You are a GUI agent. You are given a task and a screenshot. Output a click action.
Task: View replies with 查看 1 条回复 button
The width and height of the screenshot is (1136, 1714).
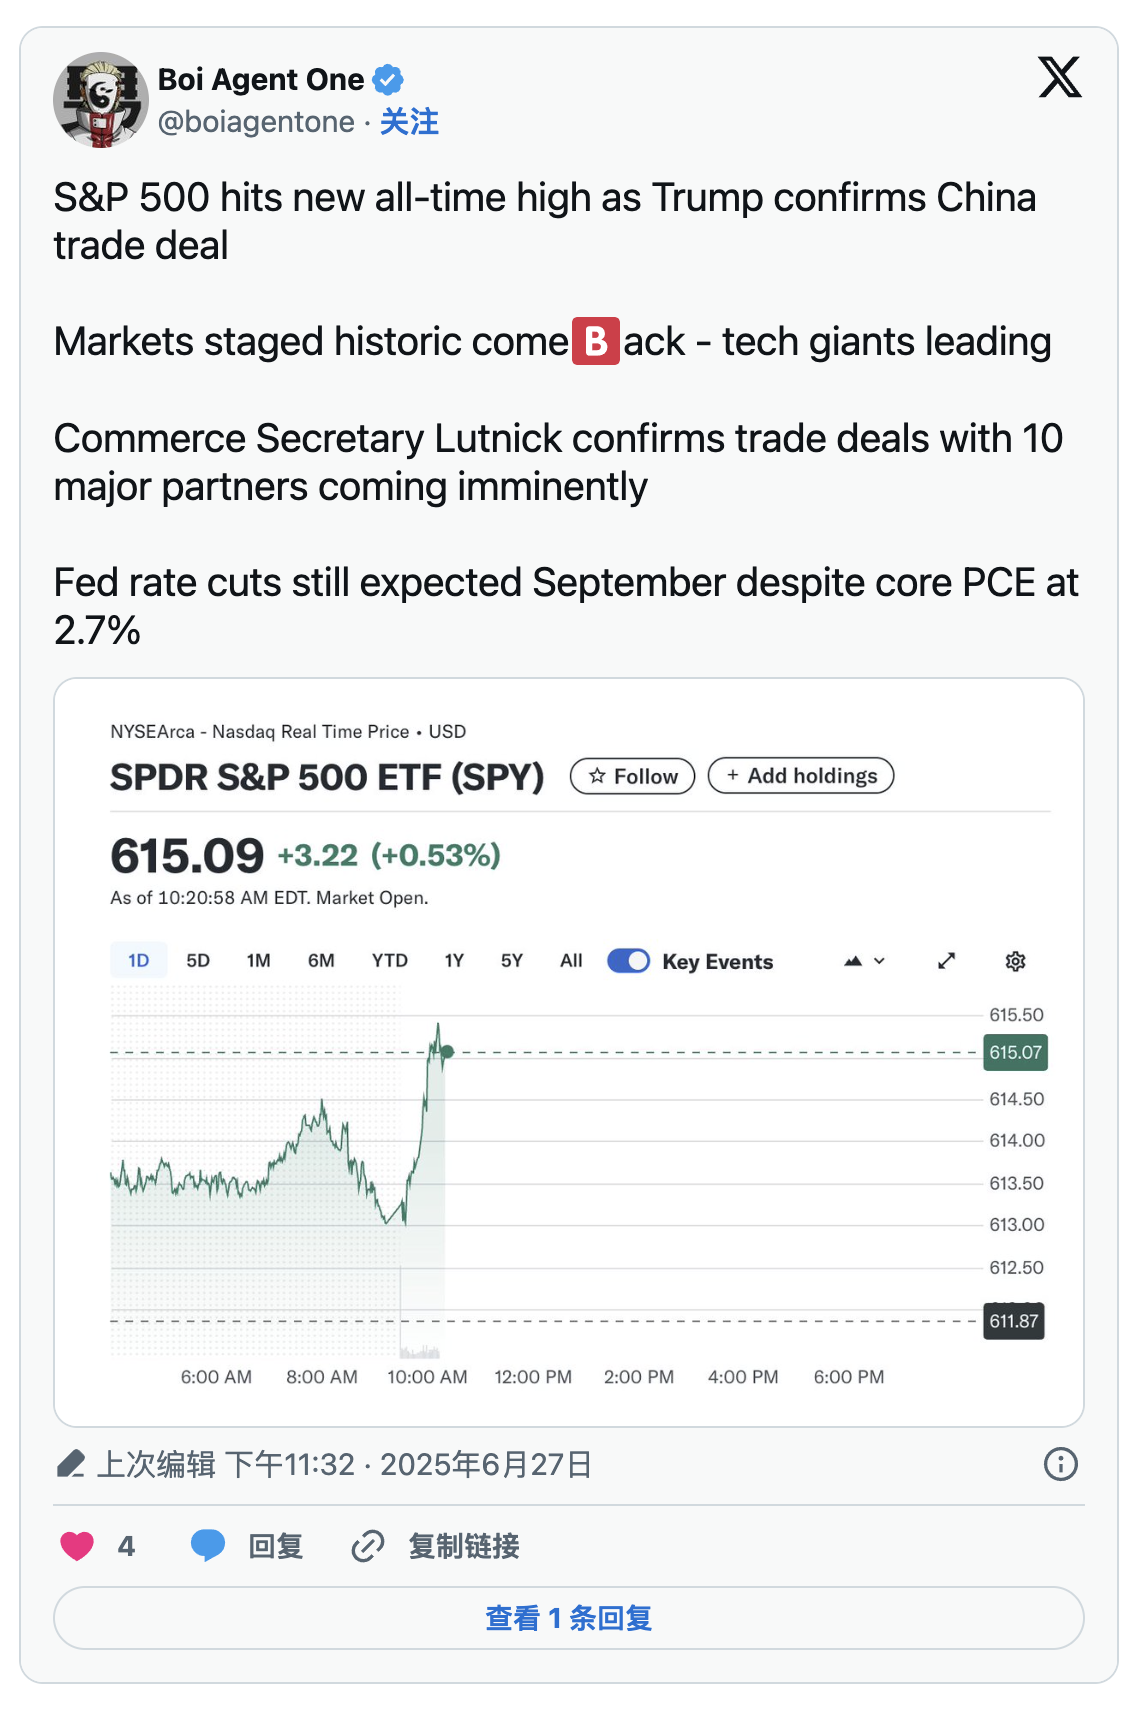(x=568, y=1618)
